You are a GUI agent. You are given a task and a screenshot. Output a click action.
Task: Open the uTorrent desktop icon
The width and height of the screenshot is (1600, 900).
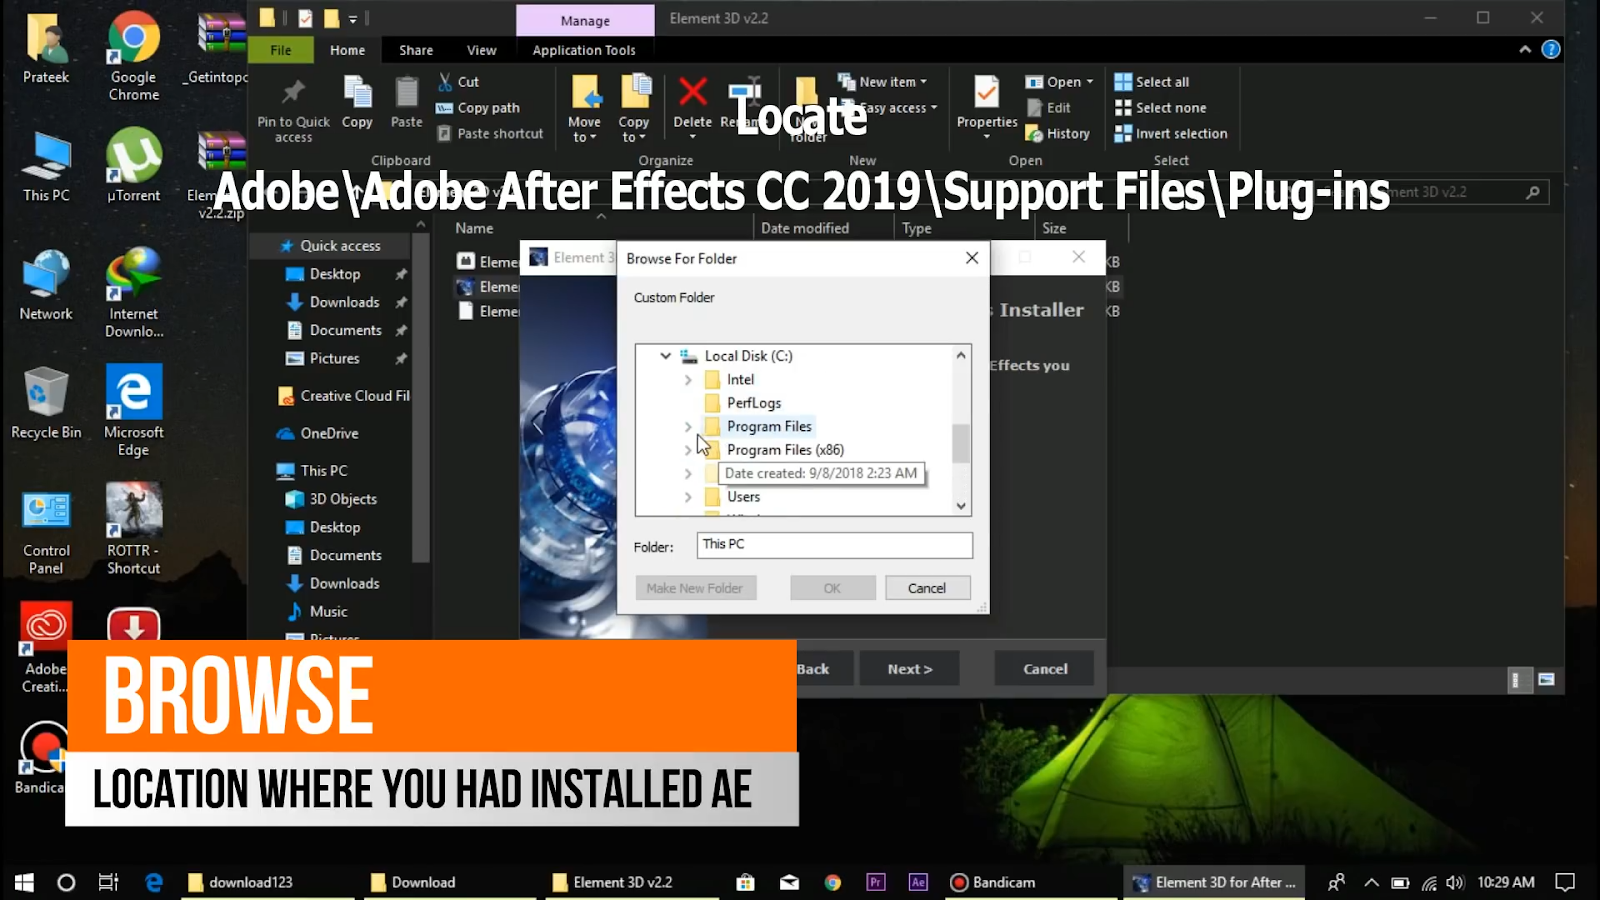pyautogui.click(x=134, y=165)
